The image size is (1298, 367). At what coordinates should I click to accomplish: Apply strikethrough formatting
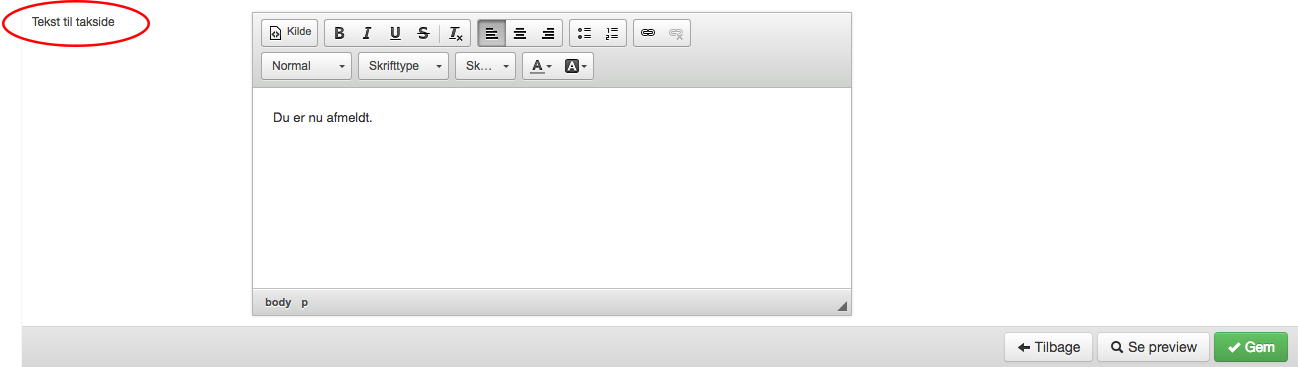click(423, 33)
